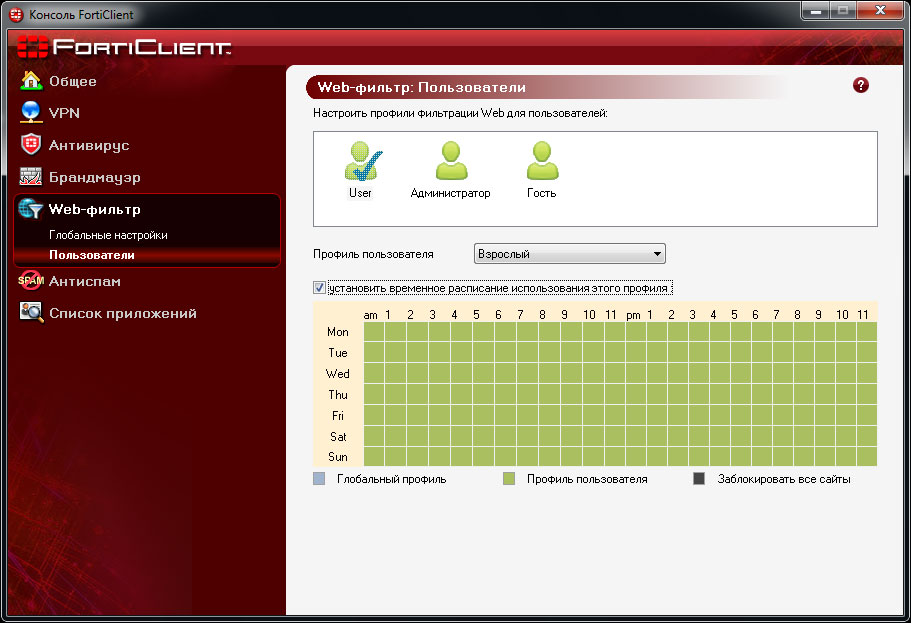Click the am column header

pos(370,315)
